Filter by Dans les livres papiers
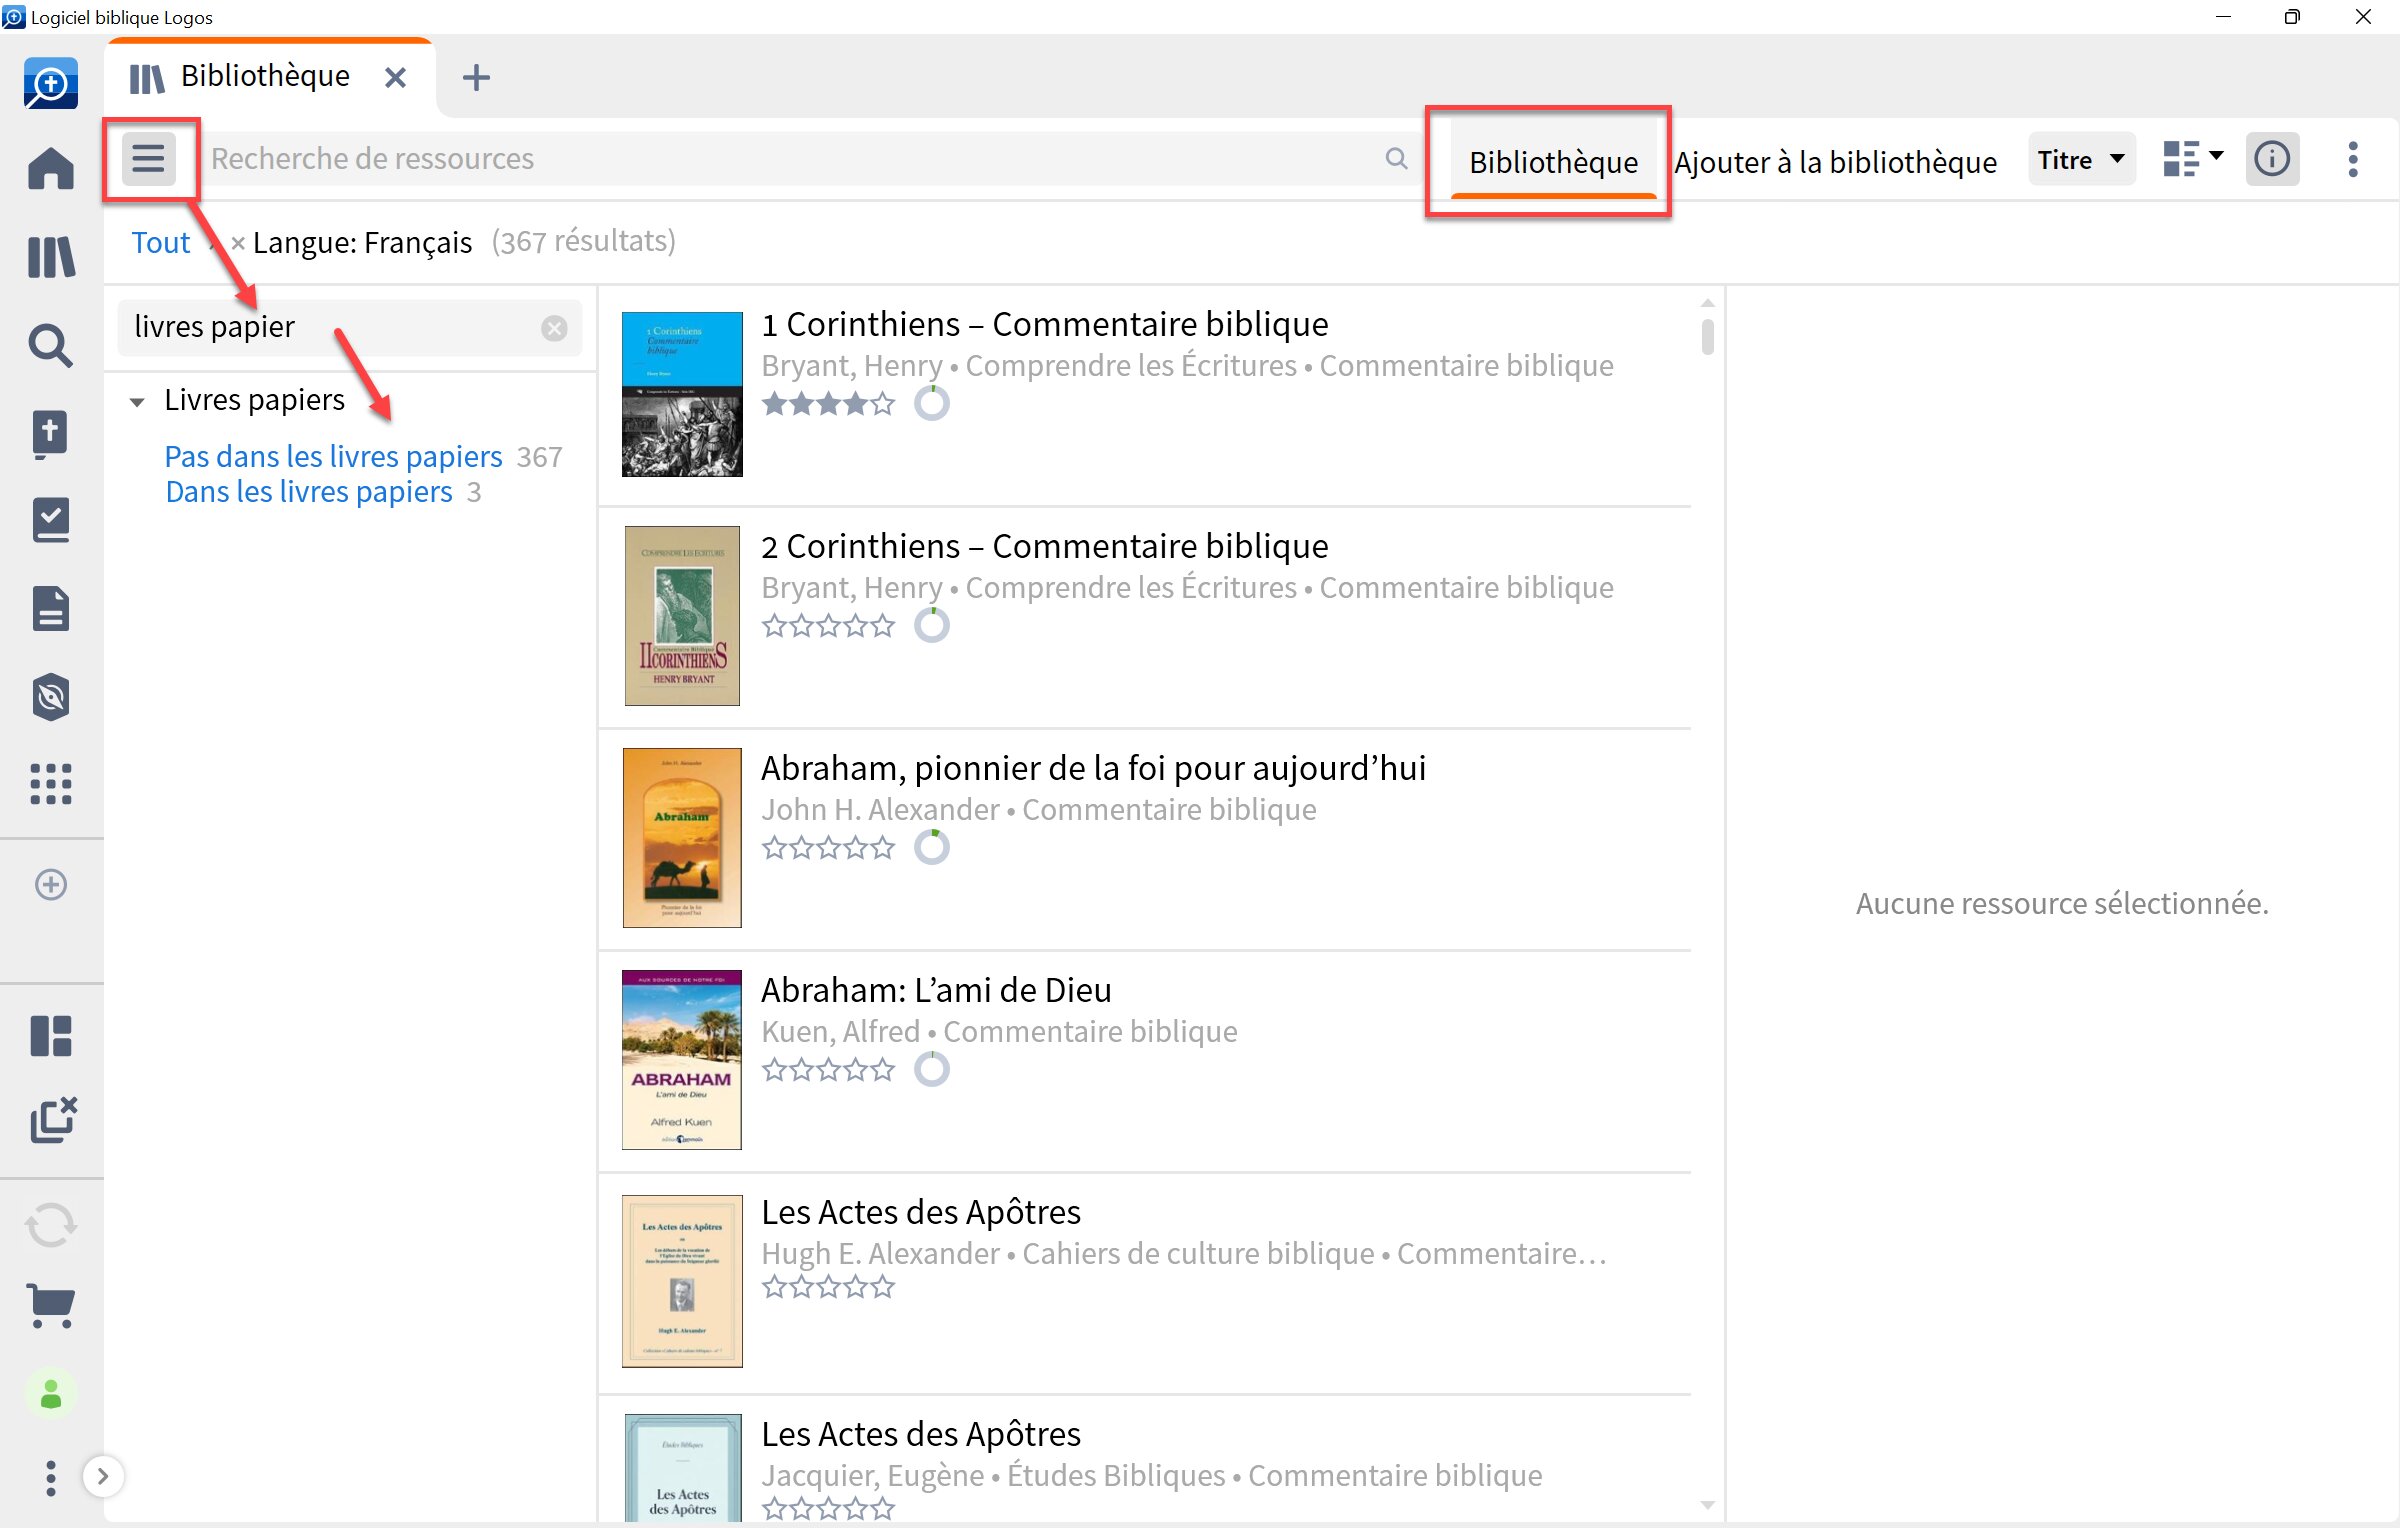Viewport: 2400px width, 1528px height. (309, 492)
